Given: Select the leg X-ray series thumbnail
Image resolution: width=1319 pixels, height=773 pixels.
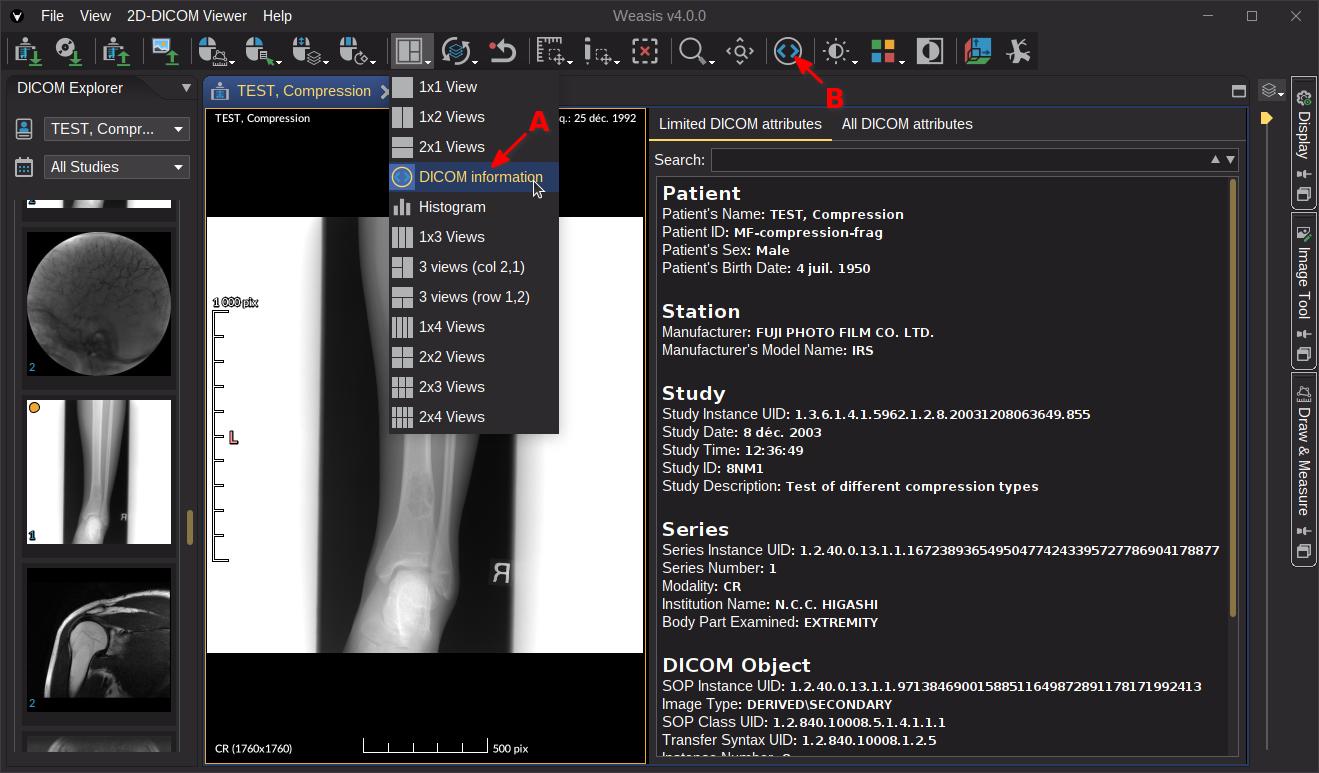Looking at the screenshot, I should click(99, 472).
